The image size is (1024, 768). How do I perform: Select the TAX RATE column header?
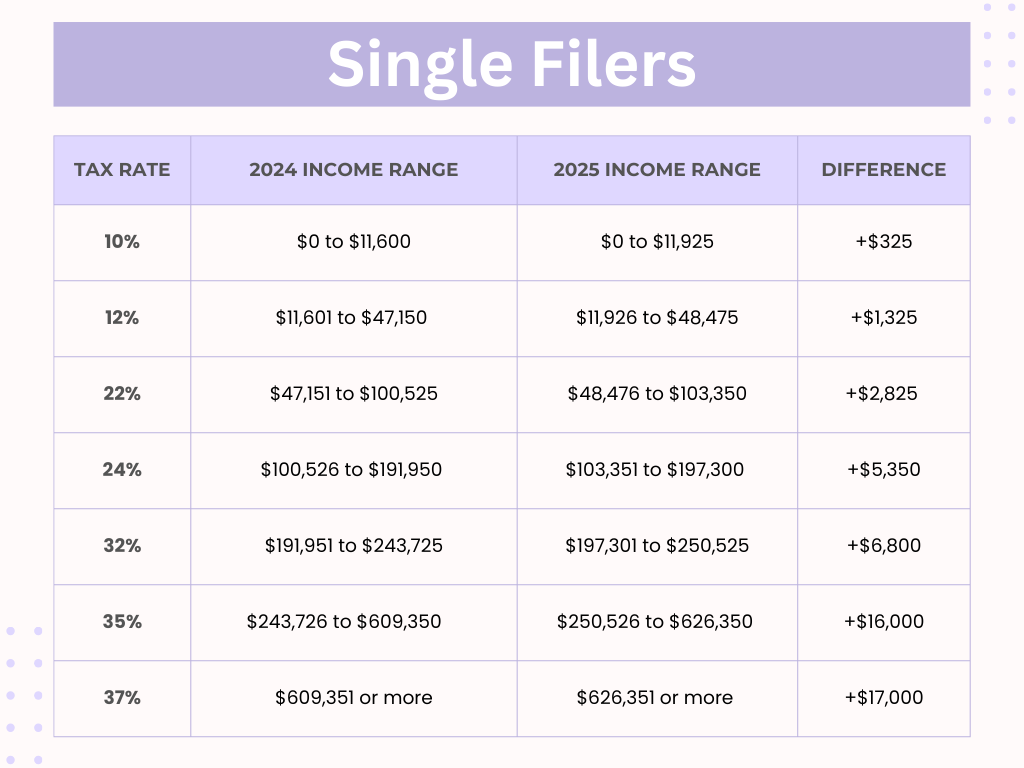pos(122,170)
